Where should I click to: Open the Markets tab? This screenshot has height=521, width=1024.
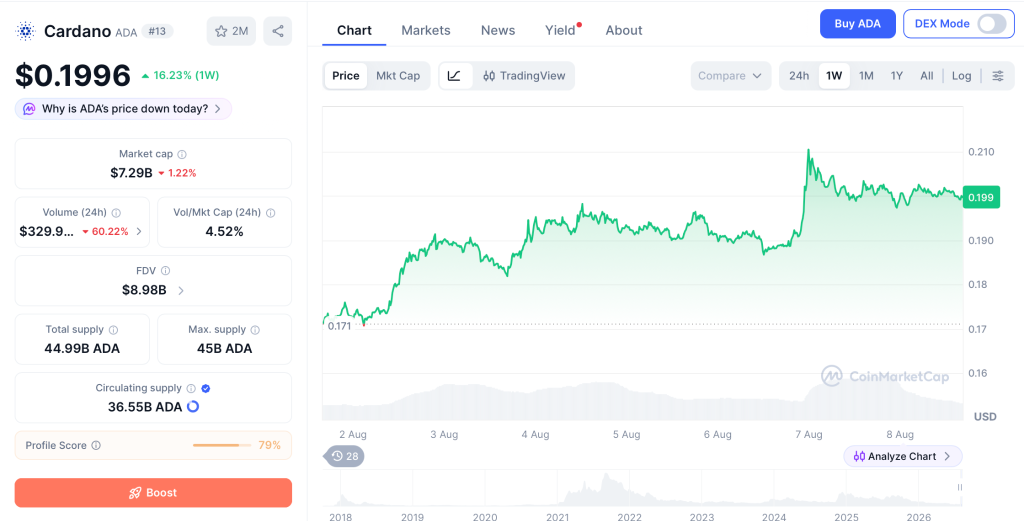click(426, 30)
